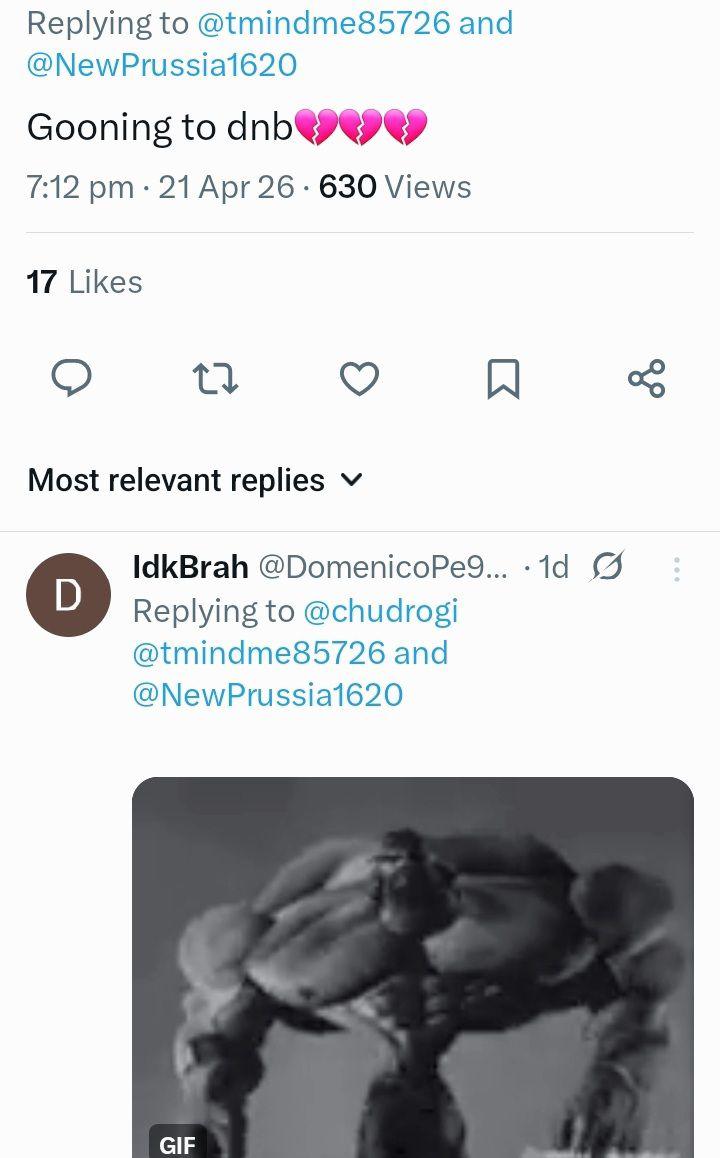Viewport: 720px width, 1158px height.
Task: Tap the GIF badge on the image
Action: click(x=177, y=1142)
